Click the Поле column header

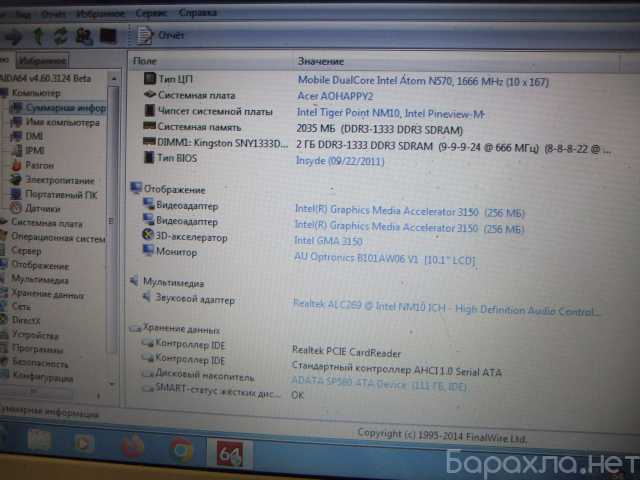coord(144,61)
